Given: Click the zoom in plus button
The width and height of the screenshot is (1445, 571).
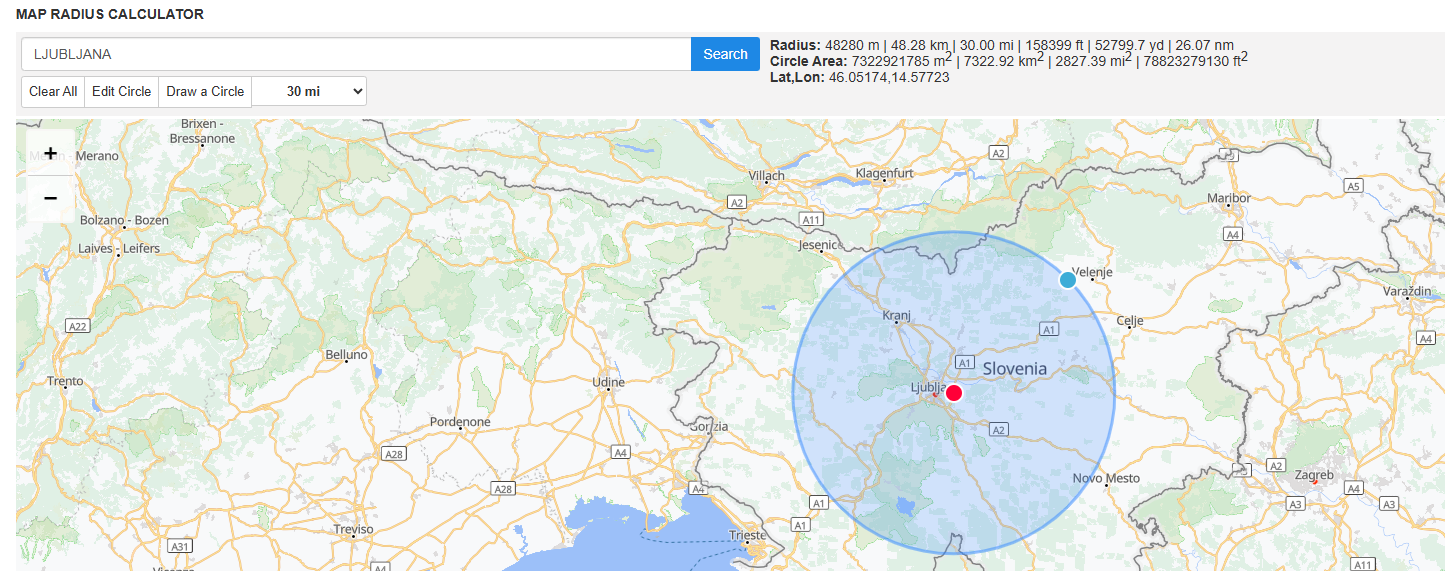Looking at the screenshot, I should pyautogui.click(x=50, y=154).
